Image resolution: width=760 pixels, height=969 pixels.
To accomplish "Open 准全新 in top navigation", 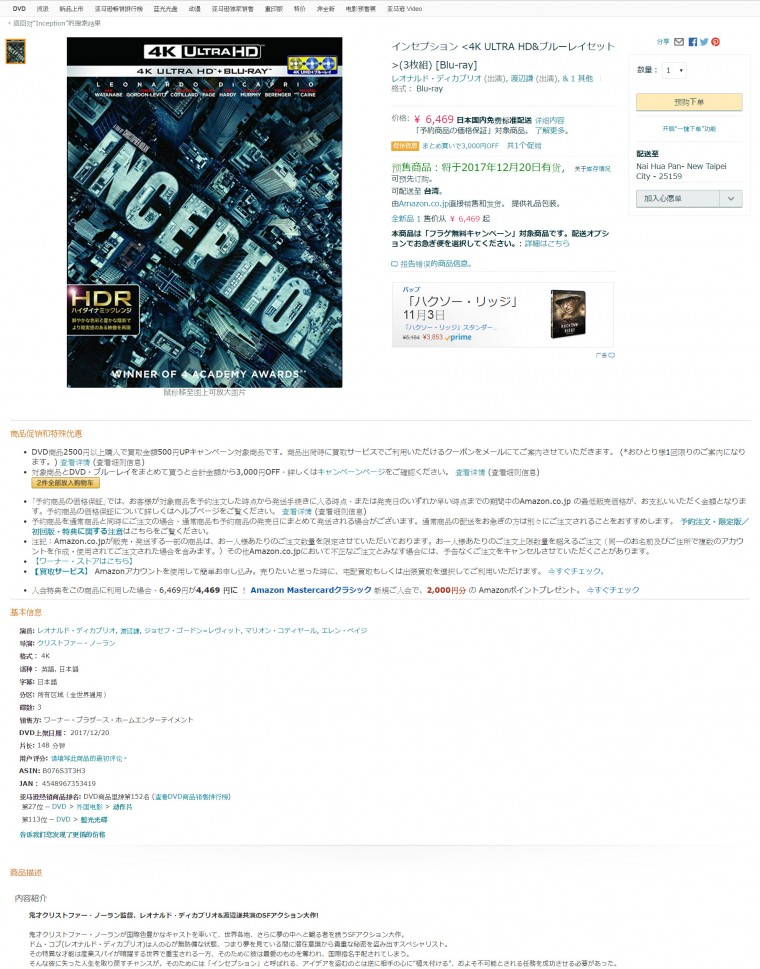I will pos(326,9).
